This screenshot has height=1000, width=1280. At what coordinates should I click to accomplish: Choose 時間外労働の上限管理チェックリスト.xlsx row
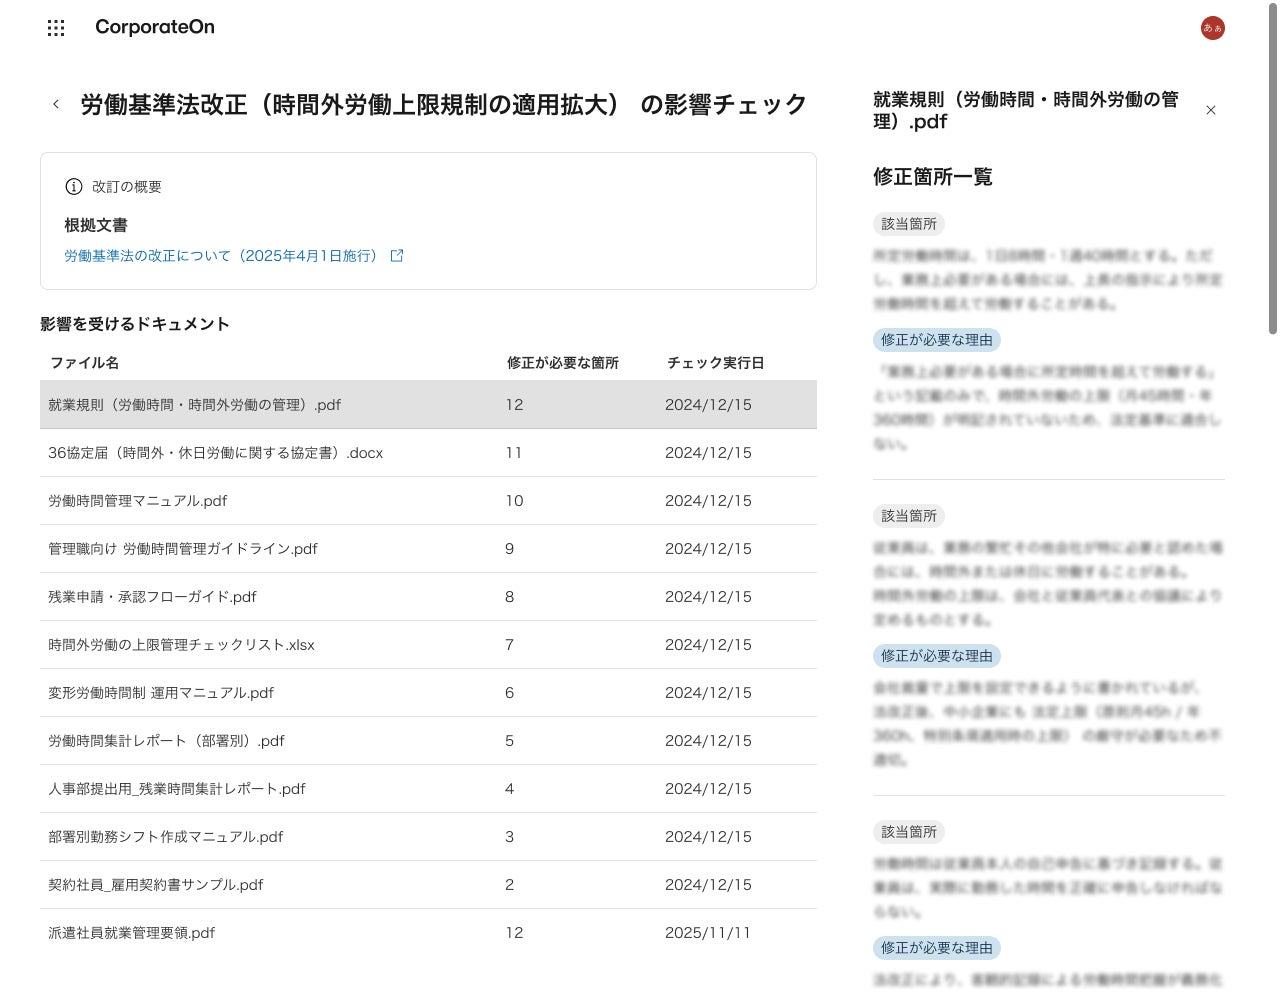click(x=428, y=645)
